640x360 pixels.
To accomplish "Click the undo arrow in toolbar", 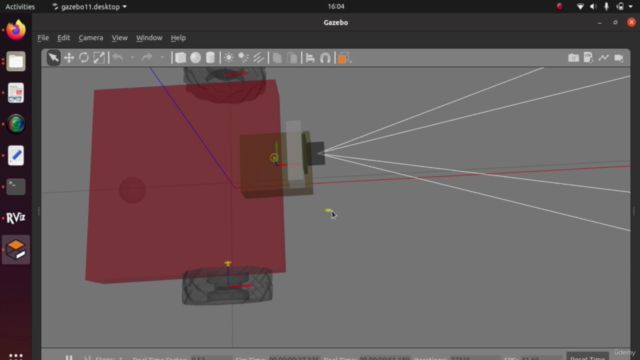I will 118,58.
